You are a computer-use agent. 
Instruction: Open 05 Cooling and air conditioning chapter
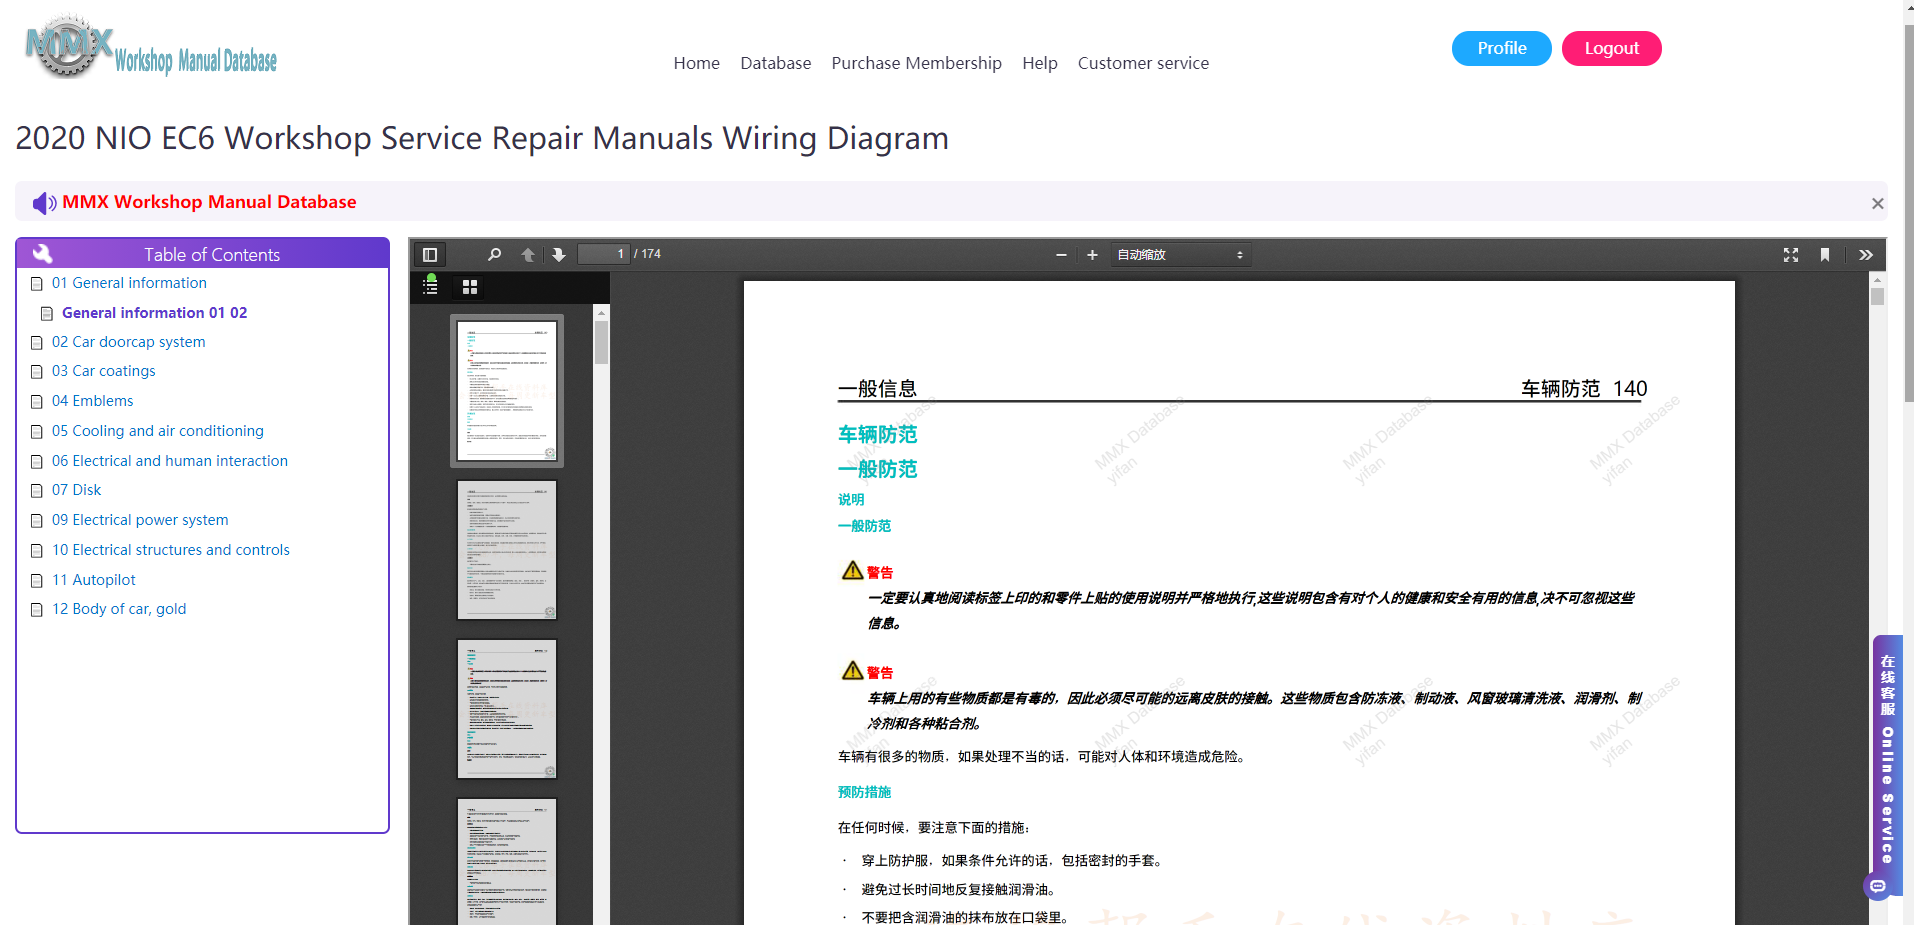158,431
